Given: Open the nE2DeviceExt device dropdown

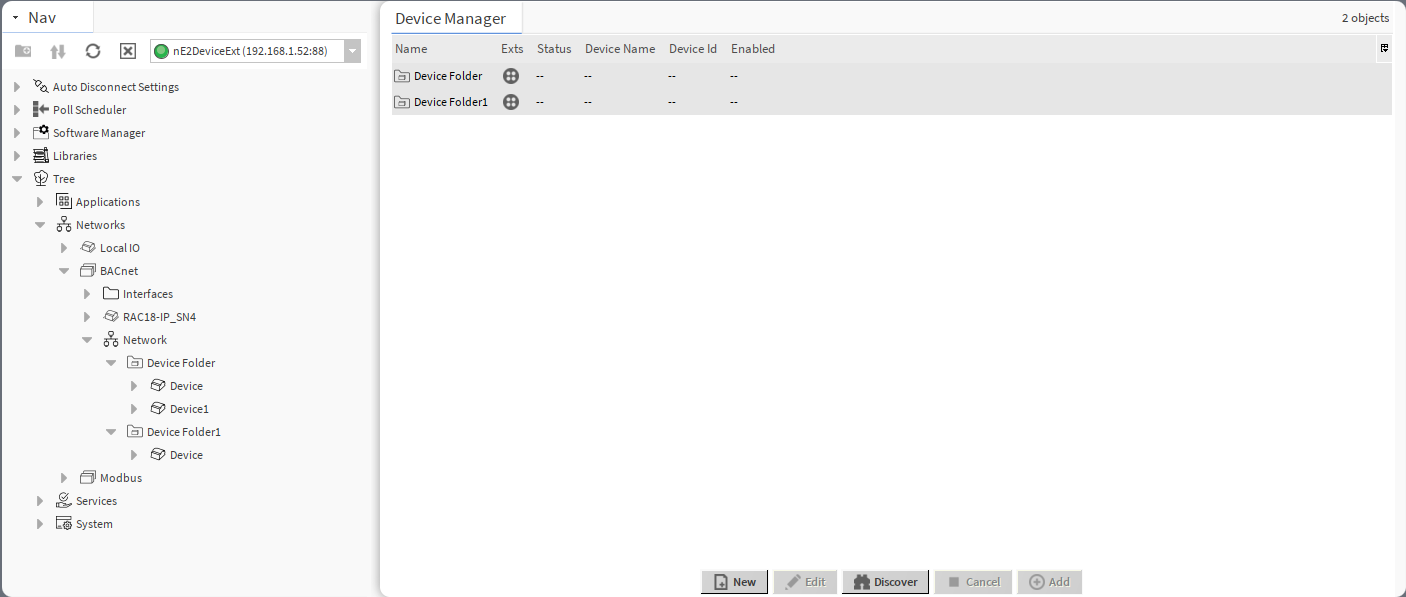Looking at the screenshot, I should pos(352,51).
